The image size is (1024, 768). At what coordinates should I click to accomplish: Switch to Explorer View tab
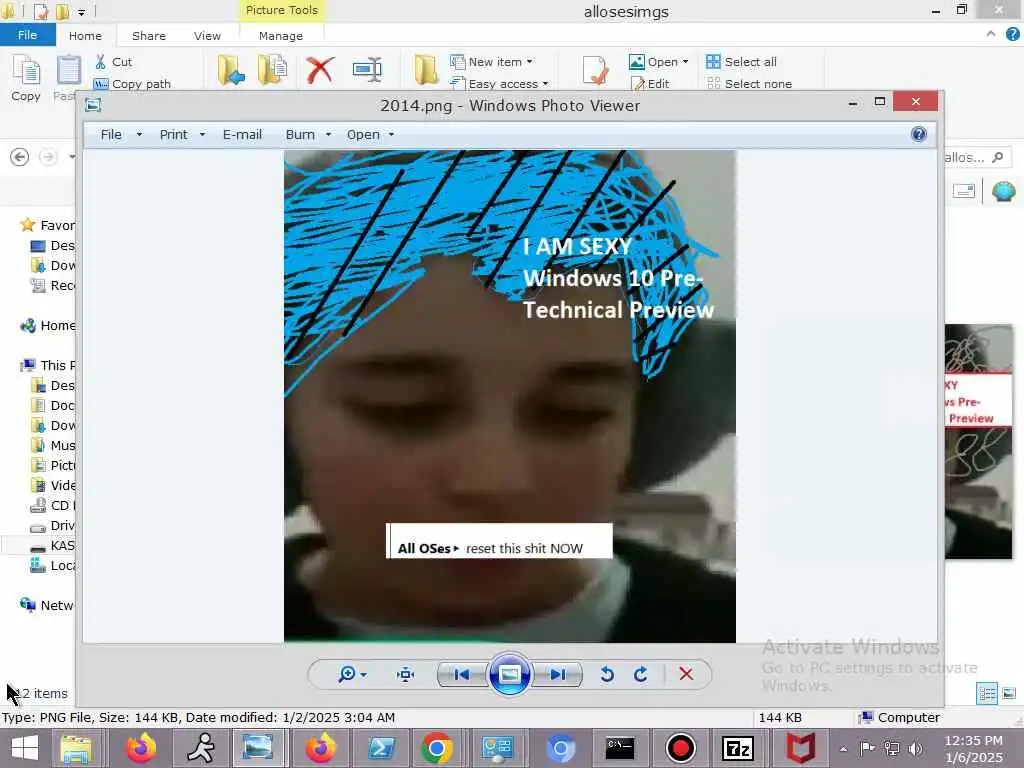pos(207,36)
